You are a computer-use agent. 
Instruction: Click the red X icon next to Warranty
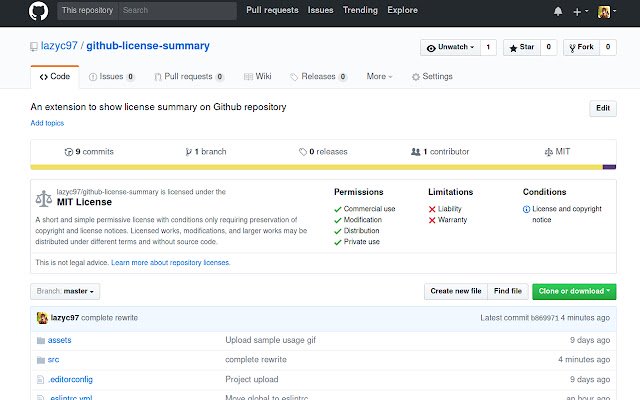point(432,220)
